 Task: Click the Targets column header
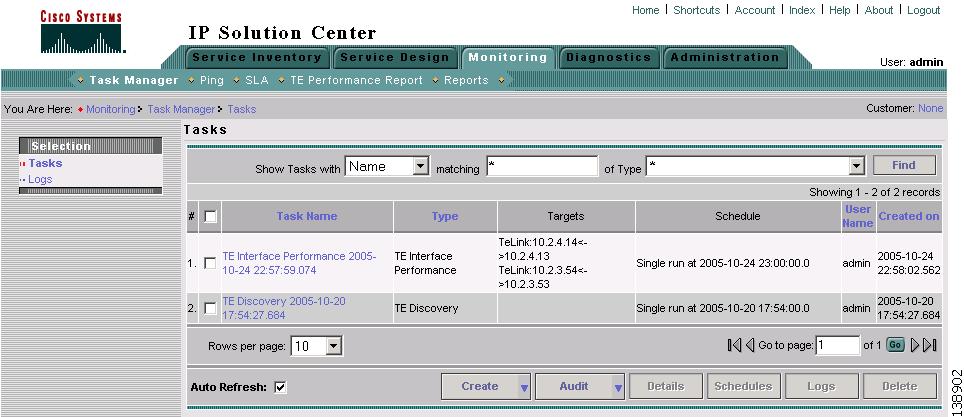566,216
